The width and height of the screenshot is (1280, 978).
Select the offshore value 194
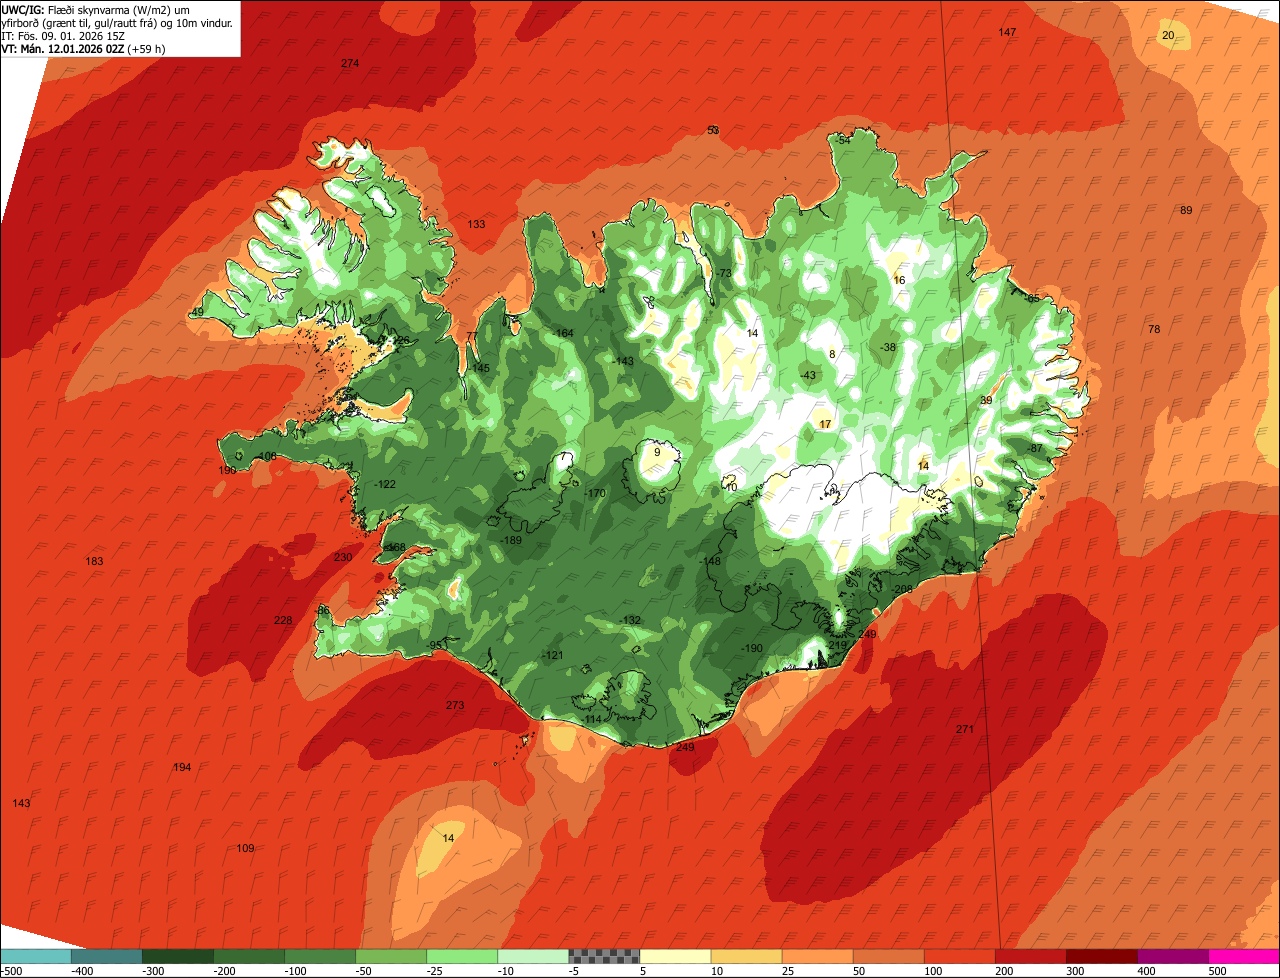click(182, 767)
